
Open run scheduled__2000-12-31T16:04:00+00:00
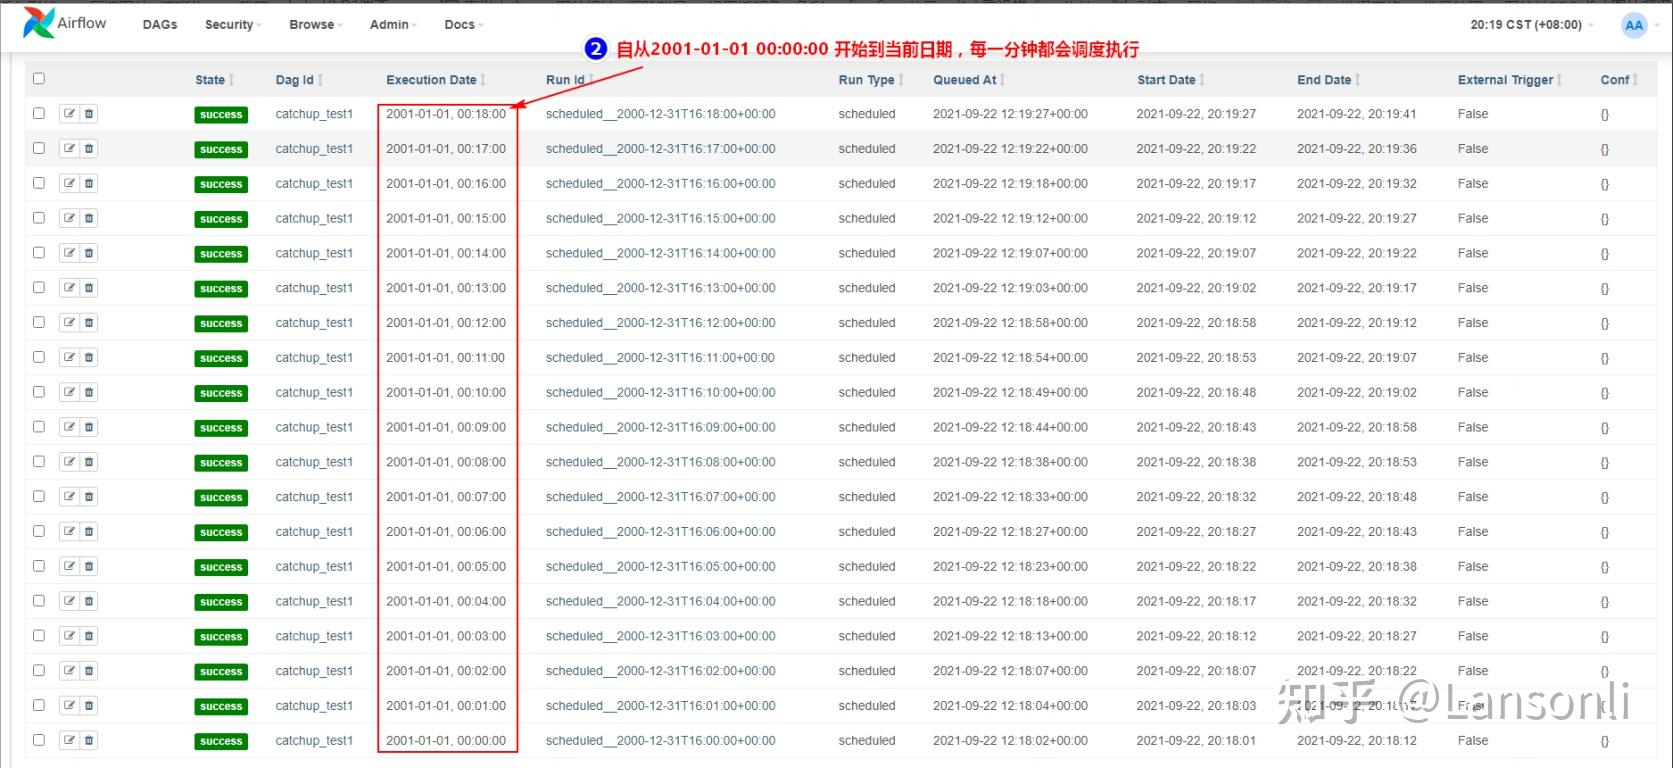661,601
